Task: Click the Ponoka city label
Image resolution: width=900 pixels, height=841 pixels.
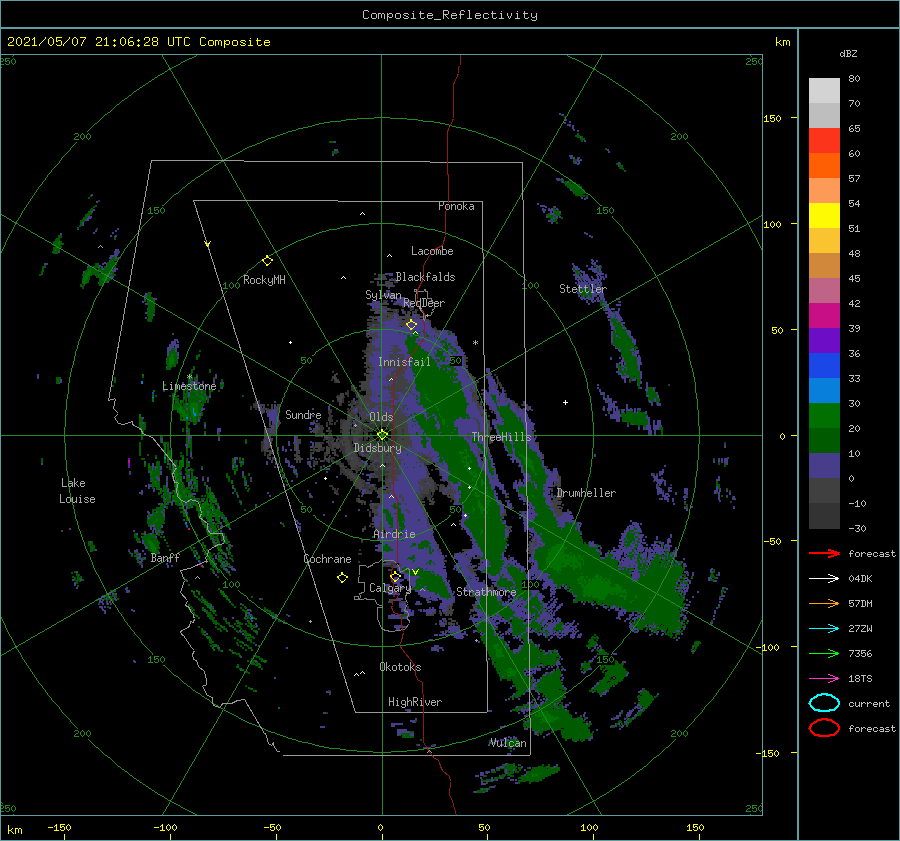Action: click(x=456, y=206)
